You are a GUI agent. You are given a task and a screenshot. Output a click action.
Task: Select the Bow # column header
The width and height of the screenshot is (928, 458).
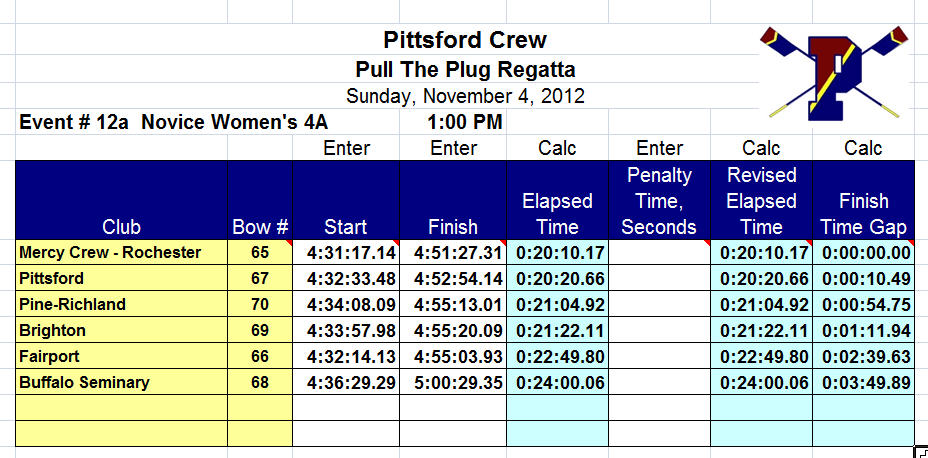pyautogui.click(x=260, y=200)
